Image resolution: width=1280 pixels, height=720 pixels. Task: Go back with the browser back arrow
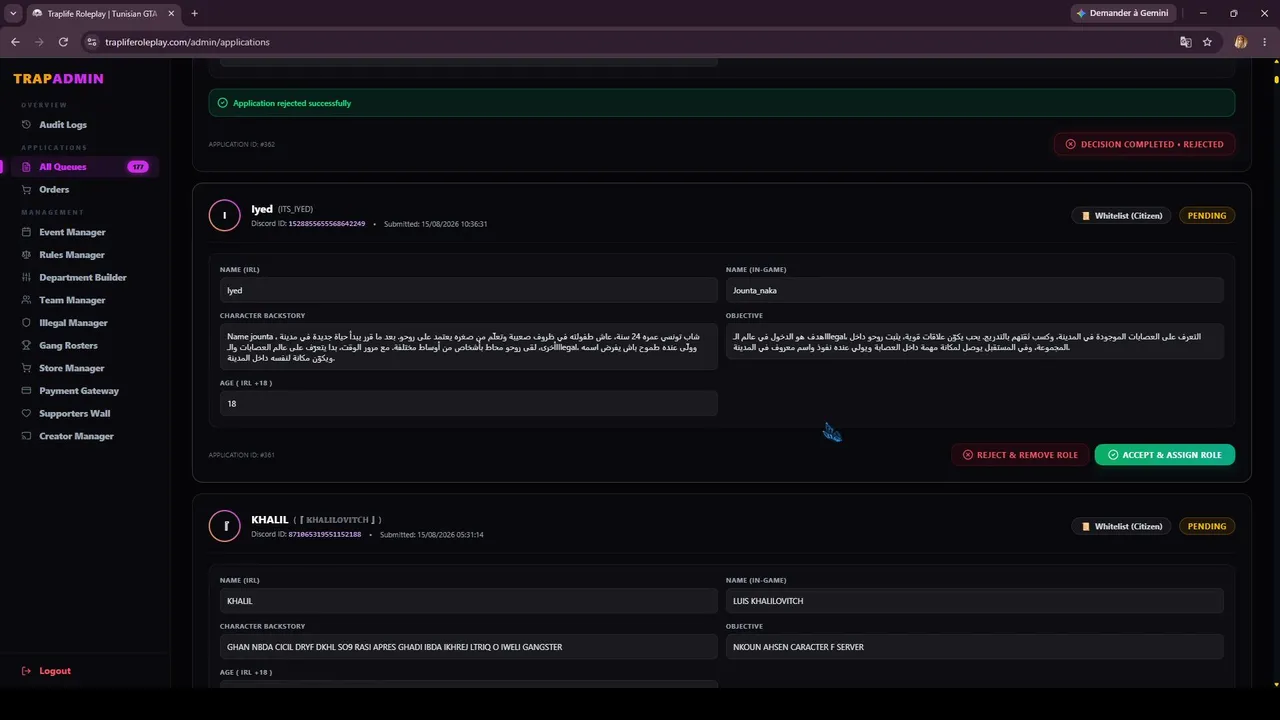(15, 42)
